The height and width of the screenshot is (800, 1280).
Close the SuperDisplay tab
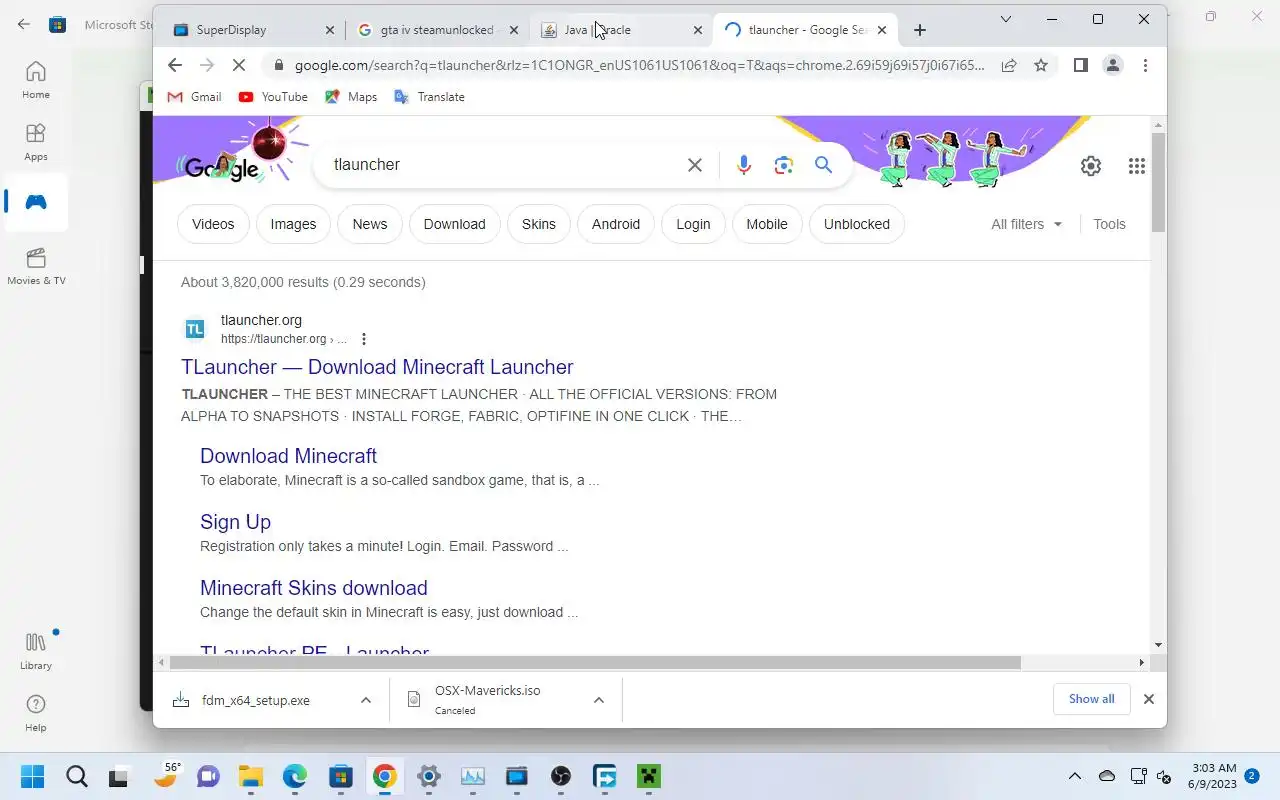330,30
